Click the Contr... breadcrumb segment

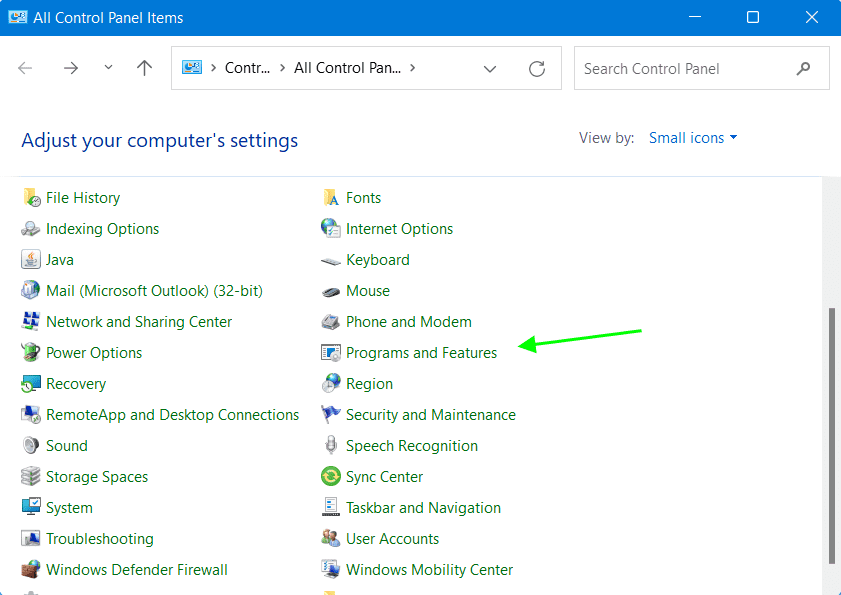click(x=247, y=68)
